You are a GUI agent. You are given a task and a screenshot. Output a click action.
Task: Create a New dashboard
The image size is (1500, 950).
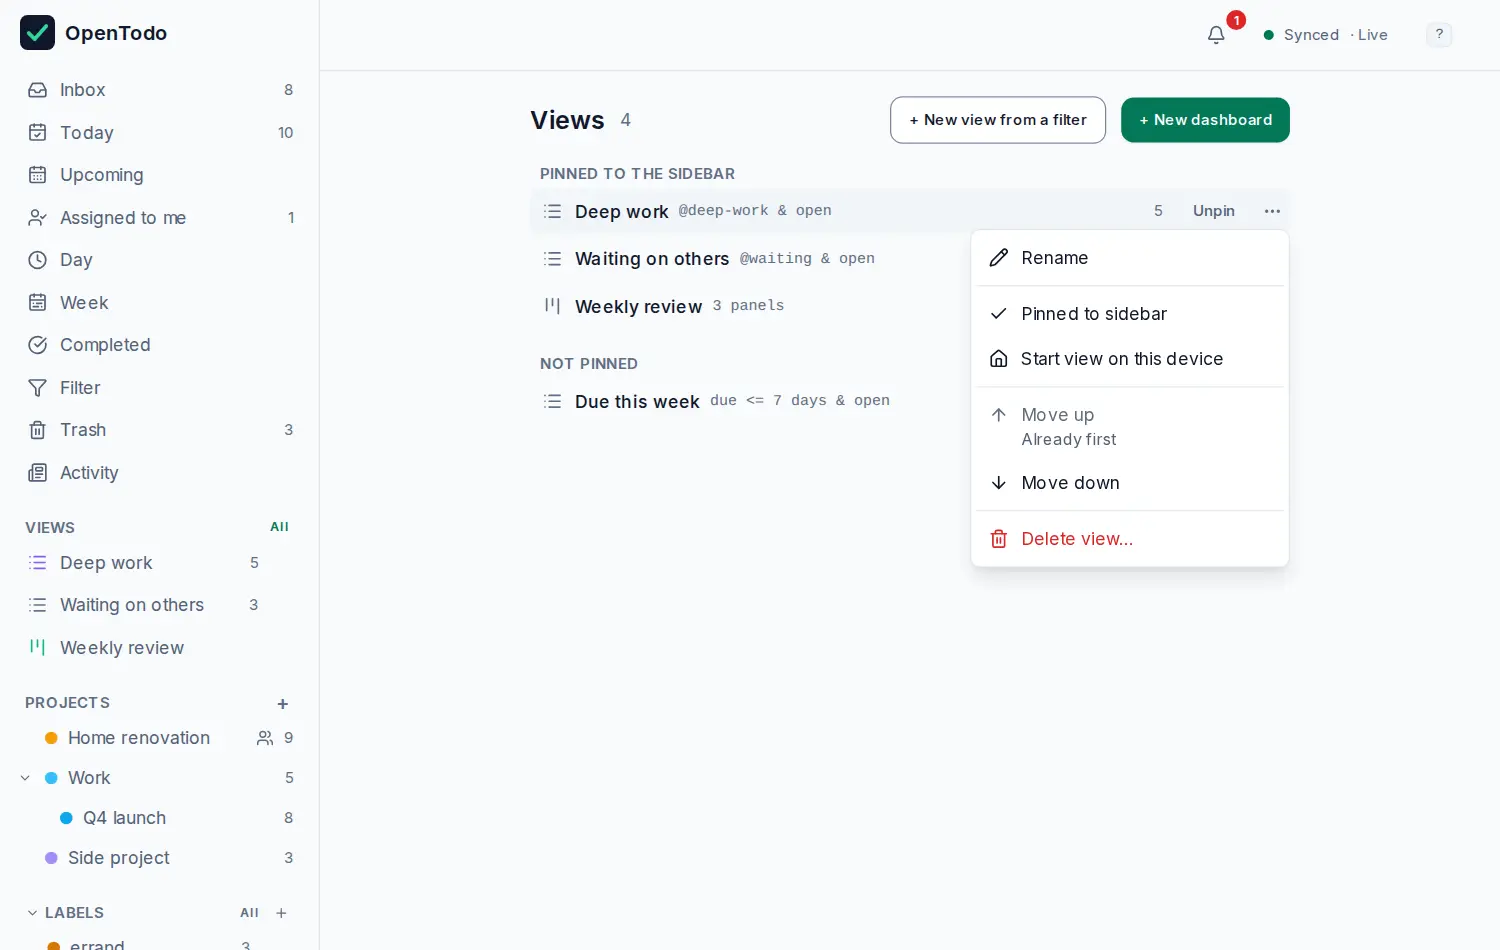pyautogui.click(x=1205, y=120)
